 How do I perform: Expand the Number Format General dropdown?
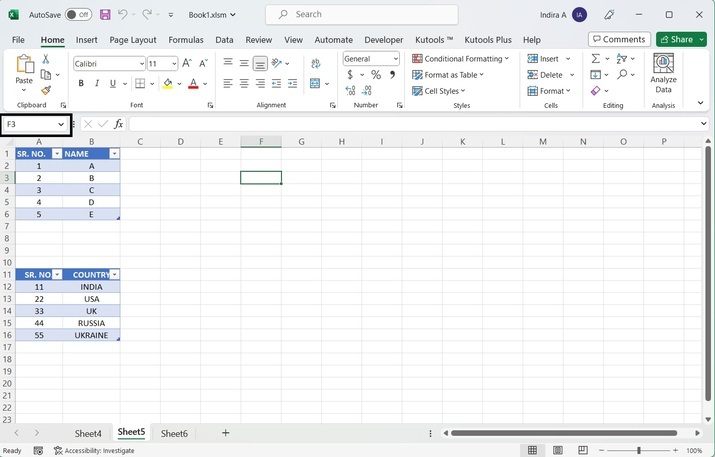coord(395,59)
